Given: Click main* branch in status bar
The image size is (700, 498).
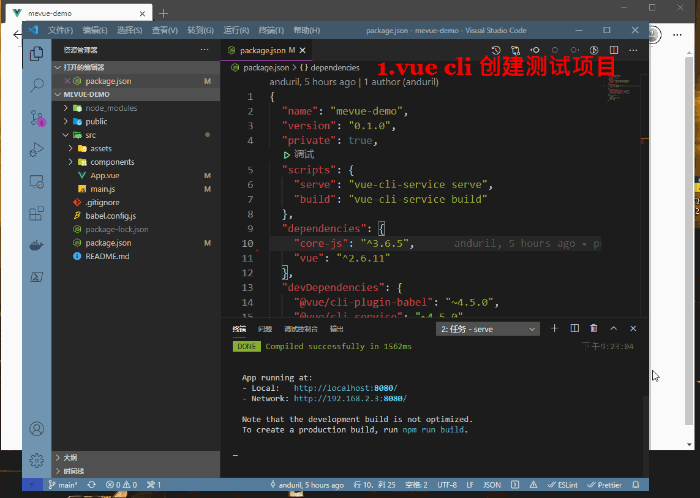Looking at the screenshot, I should tap(63, 485).
